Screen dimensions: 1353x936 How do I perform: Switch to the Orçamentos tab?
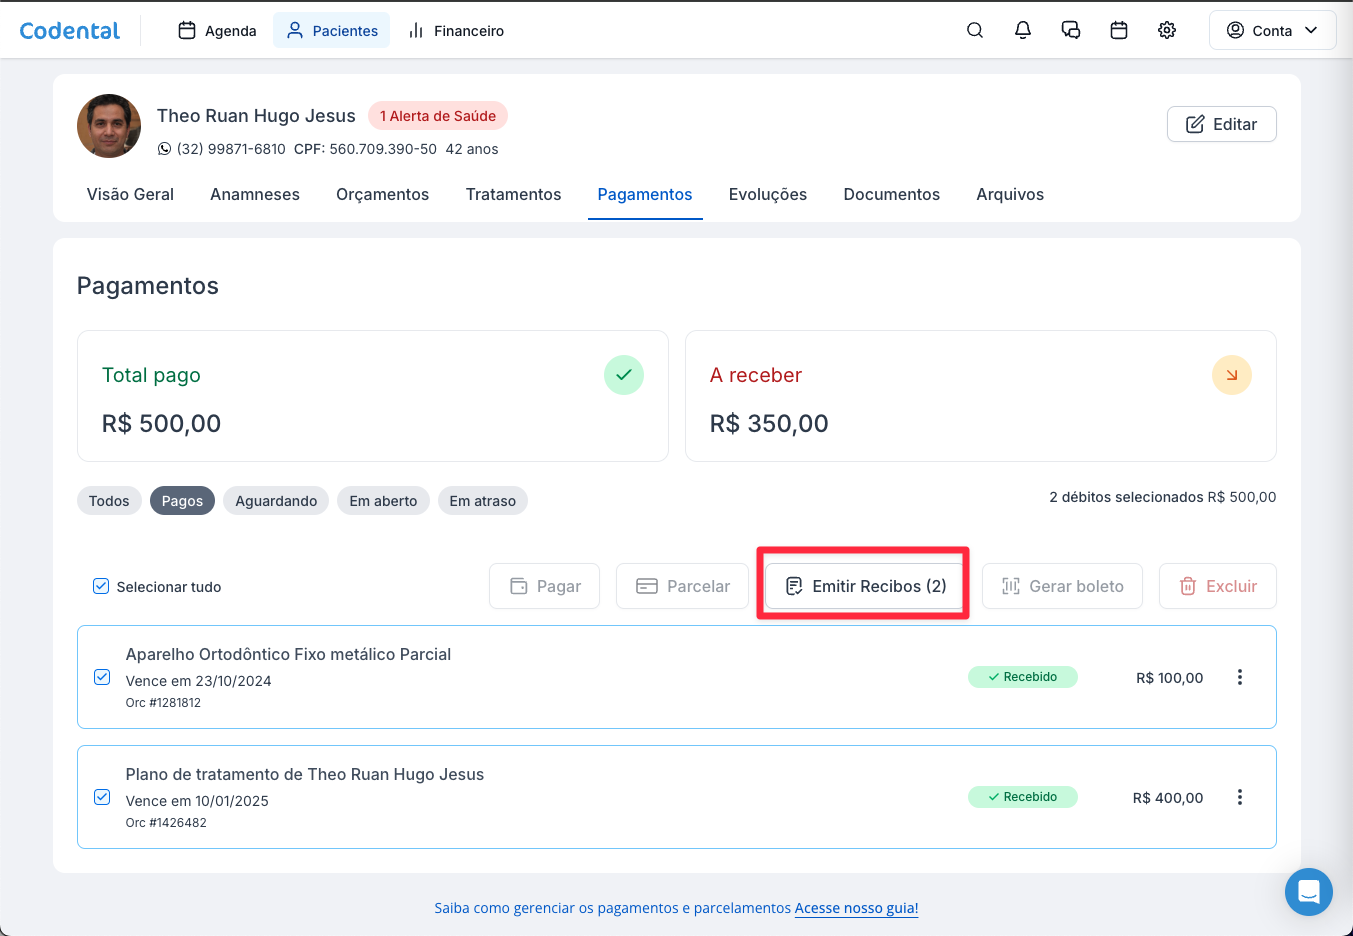(x=382, y=194)
